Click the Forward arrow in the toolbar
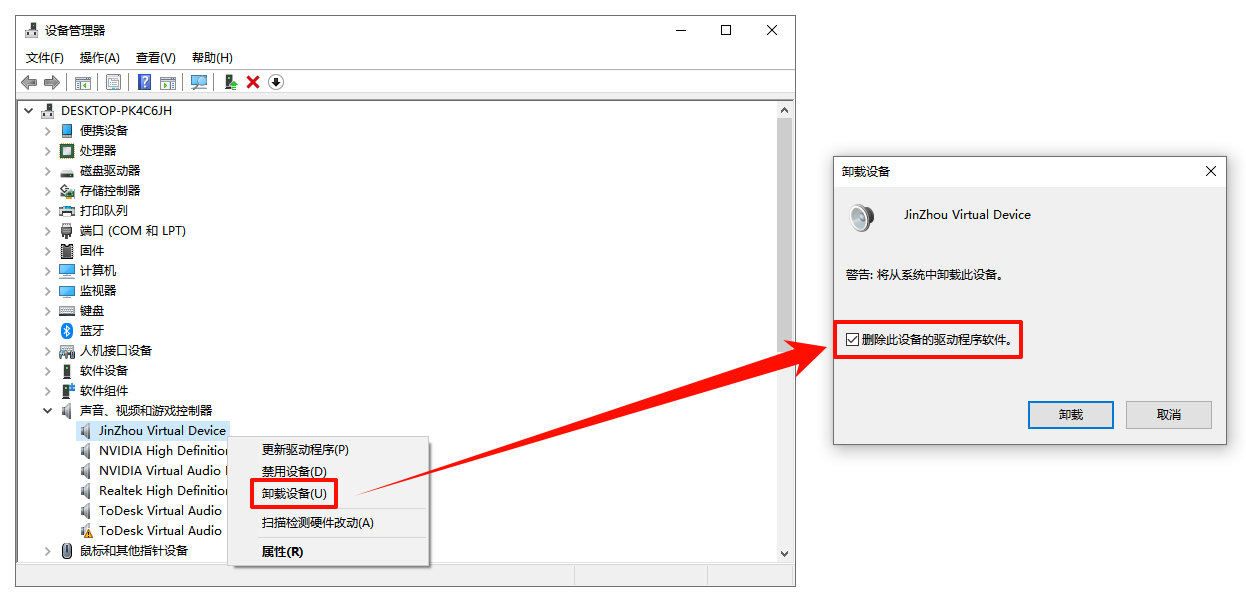 click(52, 82)
